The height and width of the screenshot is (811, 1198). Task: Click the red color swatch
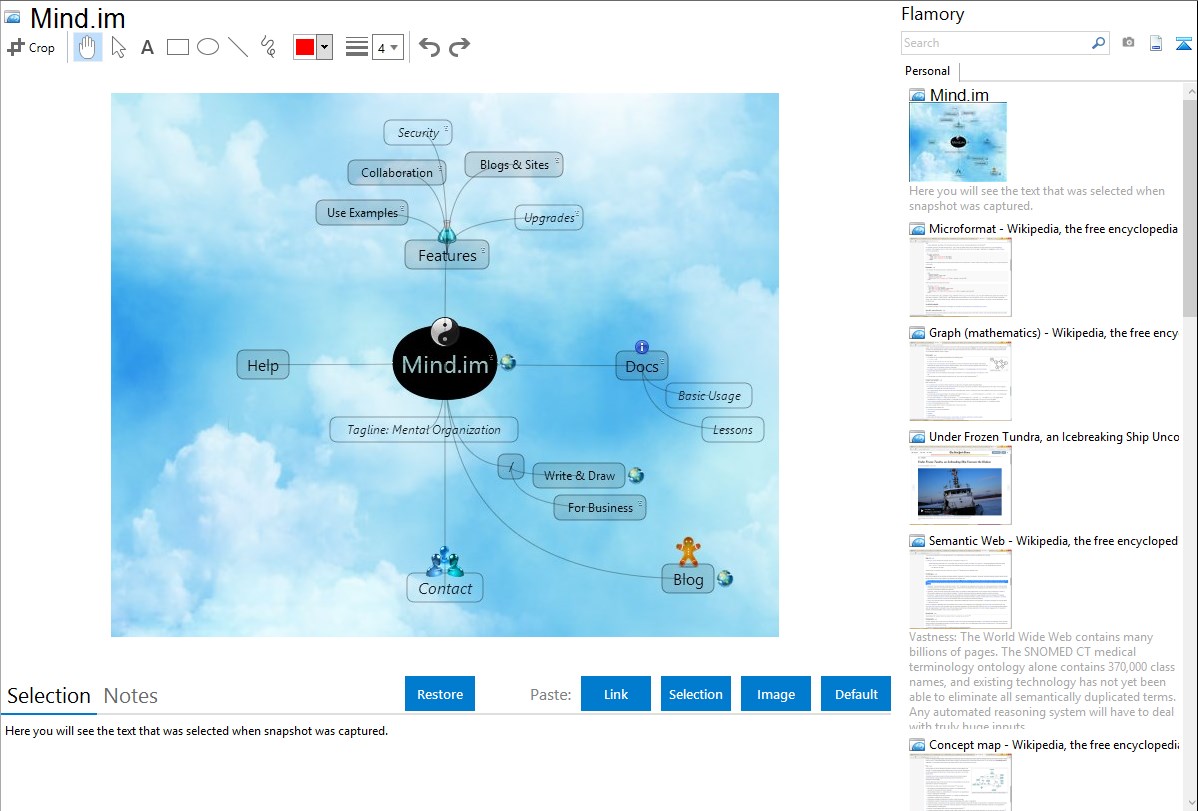[305, 47]
